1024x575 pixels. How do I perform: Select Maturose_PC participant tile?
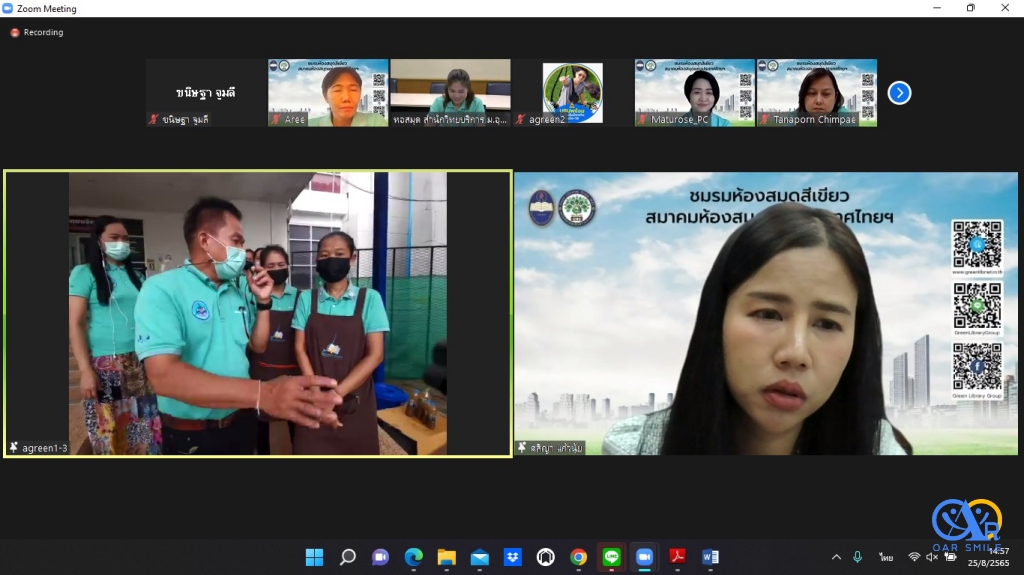(x=694, y=92)
